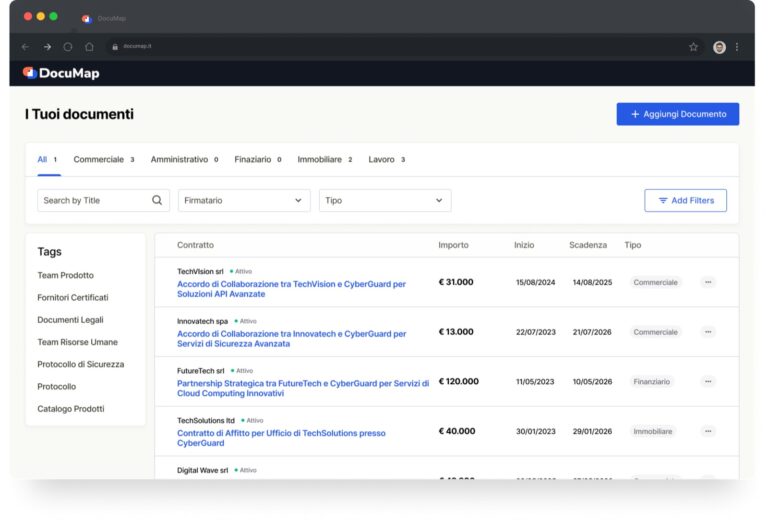Switch to the Lavoro tab
The height and width of the screenshot is (523, 768).
click(387, 160)
